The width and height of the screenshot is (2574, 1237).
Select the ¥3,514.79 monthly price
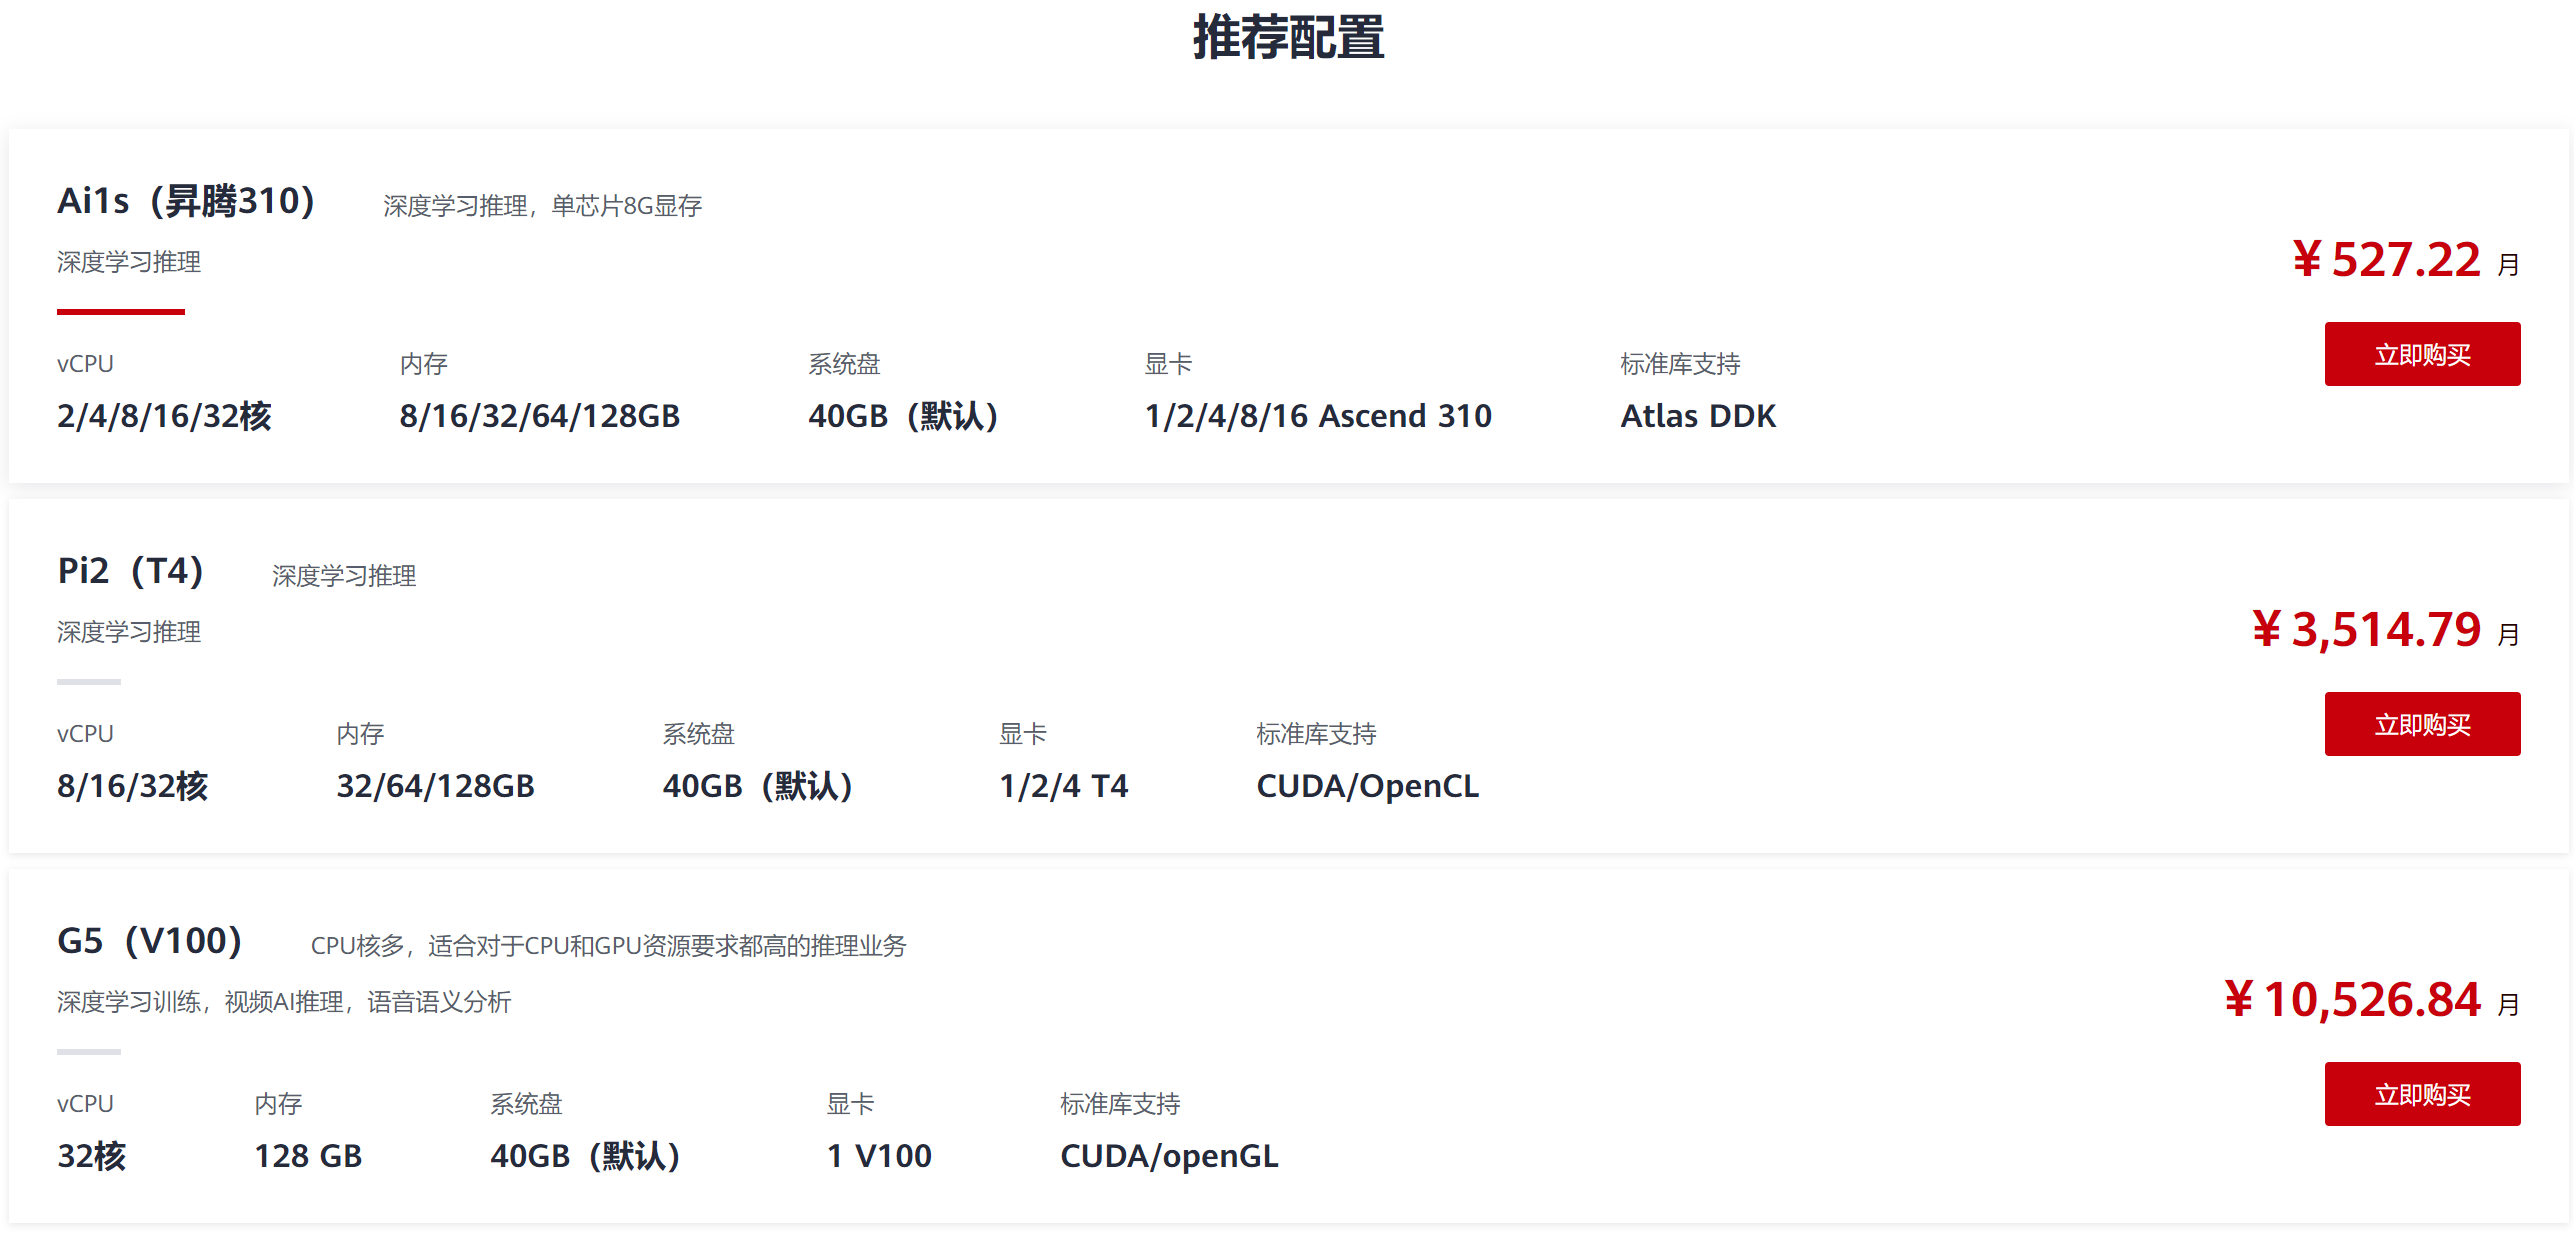pos(2366,630)
